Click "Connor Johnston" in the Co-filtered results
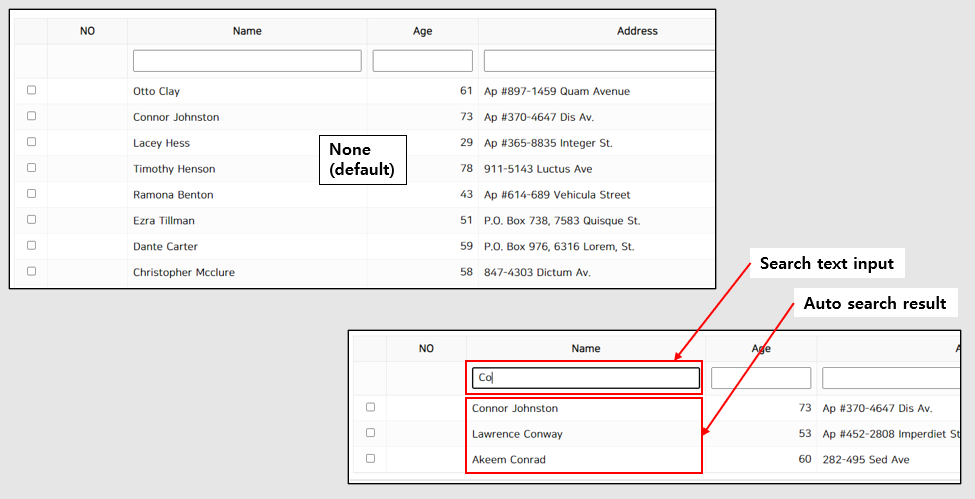This screenshot has width=975, height=499. [515, 409]
